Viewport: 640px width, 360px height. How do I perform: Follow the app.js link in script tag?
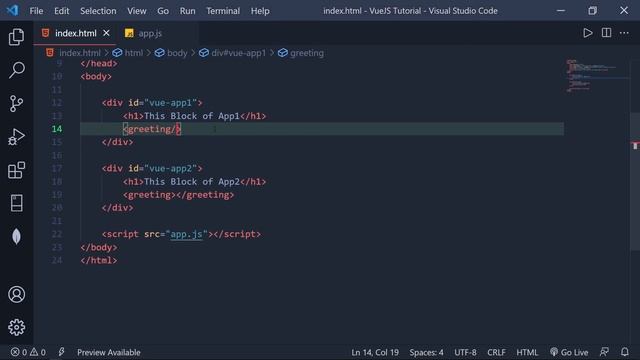(x=186, y=234)
